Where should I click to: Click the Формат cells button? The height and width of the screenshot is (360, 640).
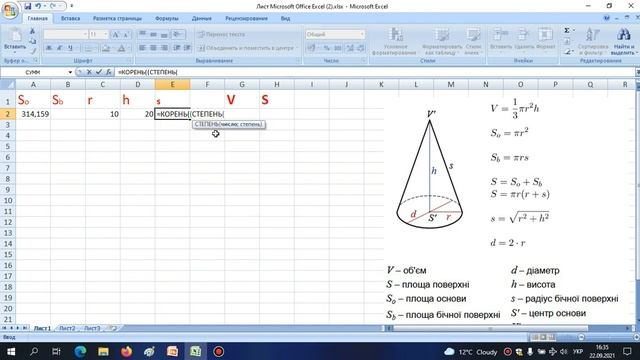(546, 39)
